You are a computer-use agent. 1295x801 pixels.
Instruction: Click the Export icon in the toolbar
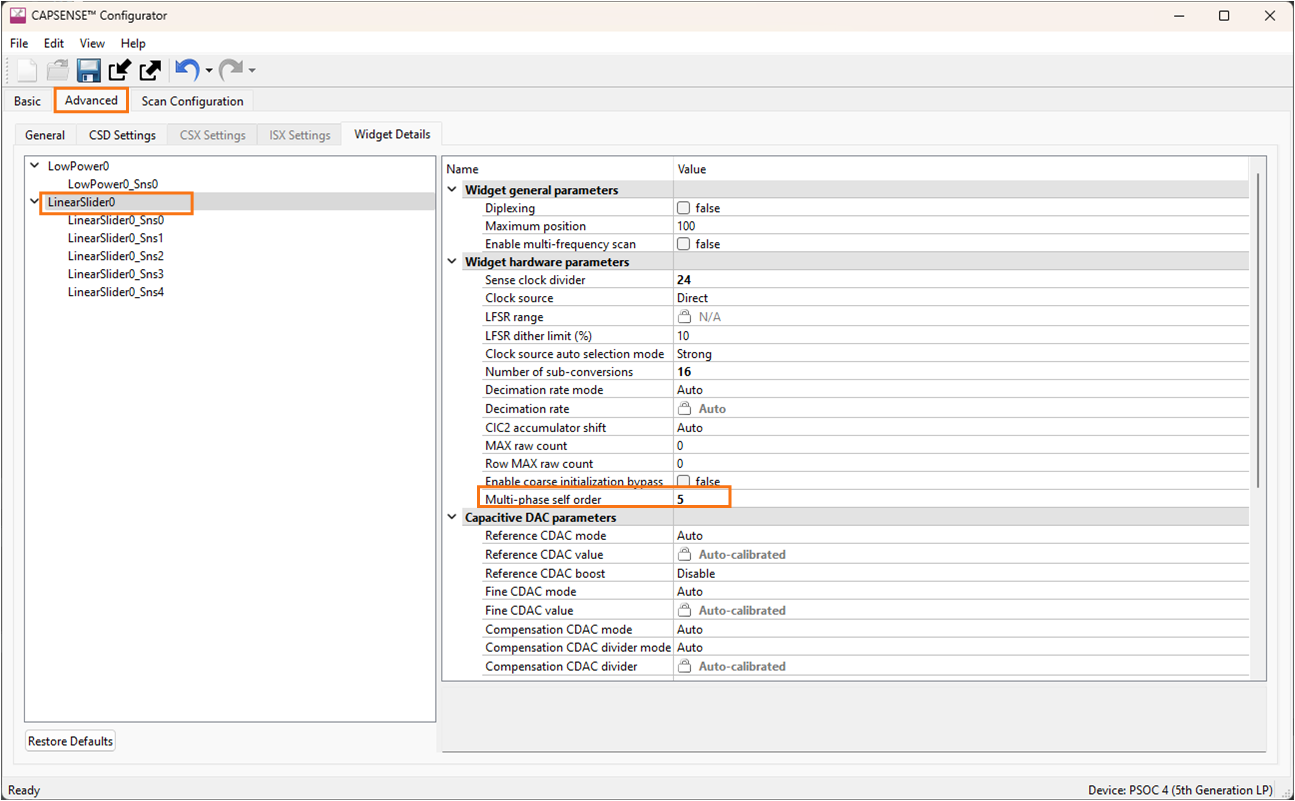pyautogui.click(x=150, y=70)
